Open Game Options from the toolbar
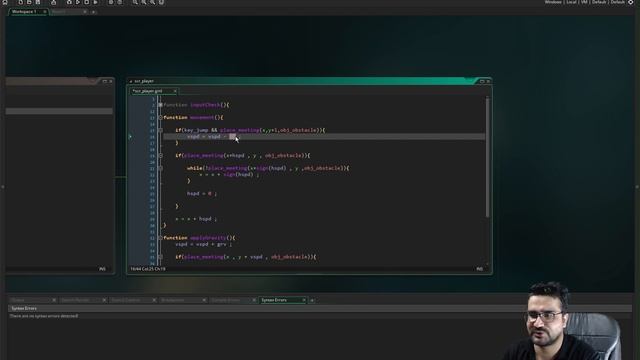Viewport: 640px width, 360px height. click(x=111, y=2)
